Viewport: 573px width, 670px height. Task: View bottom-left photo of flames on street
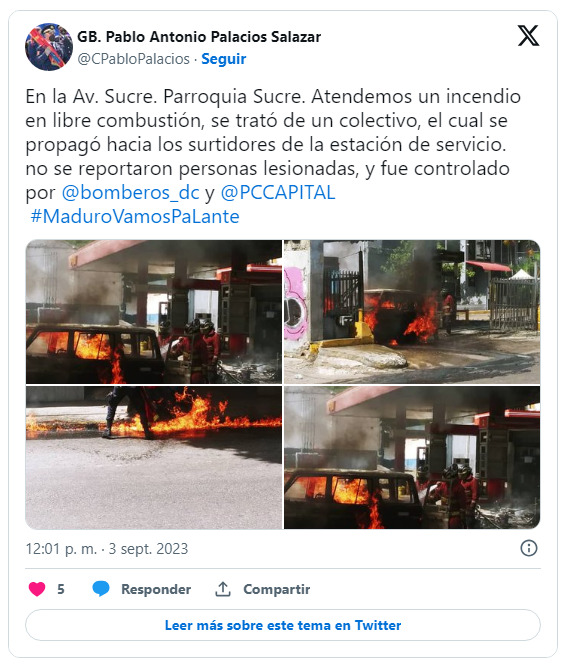154,458
